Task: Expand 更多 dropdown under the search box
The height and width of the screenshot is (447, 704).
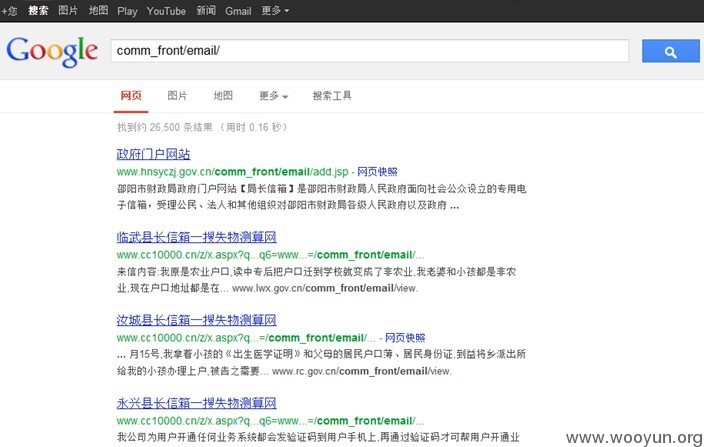Action: coord(273,96)
